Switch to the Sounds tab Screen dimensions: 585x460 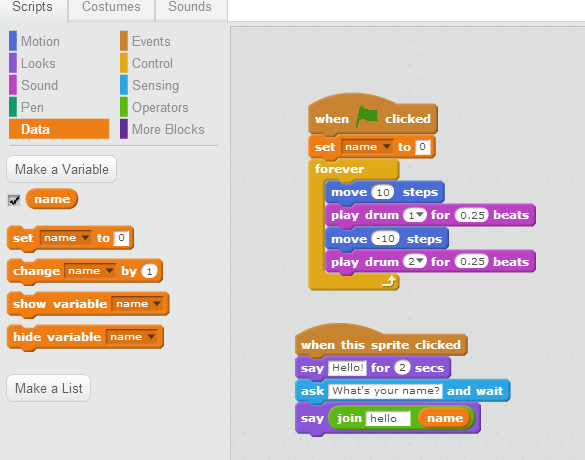pyautogui.click(x=190, y=8)
